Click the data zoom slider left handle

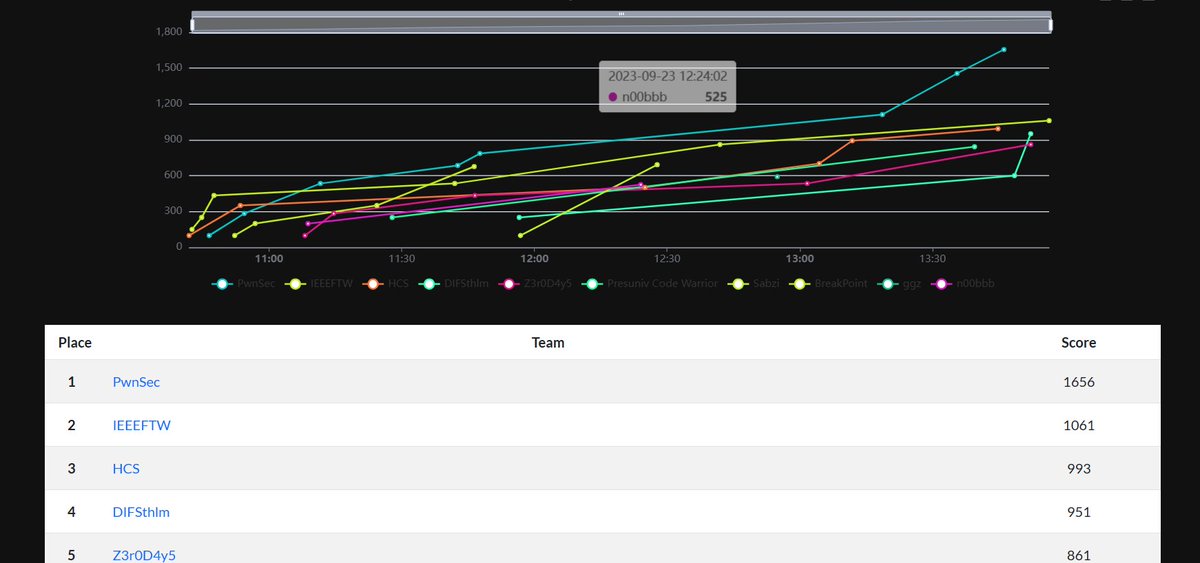191,24
